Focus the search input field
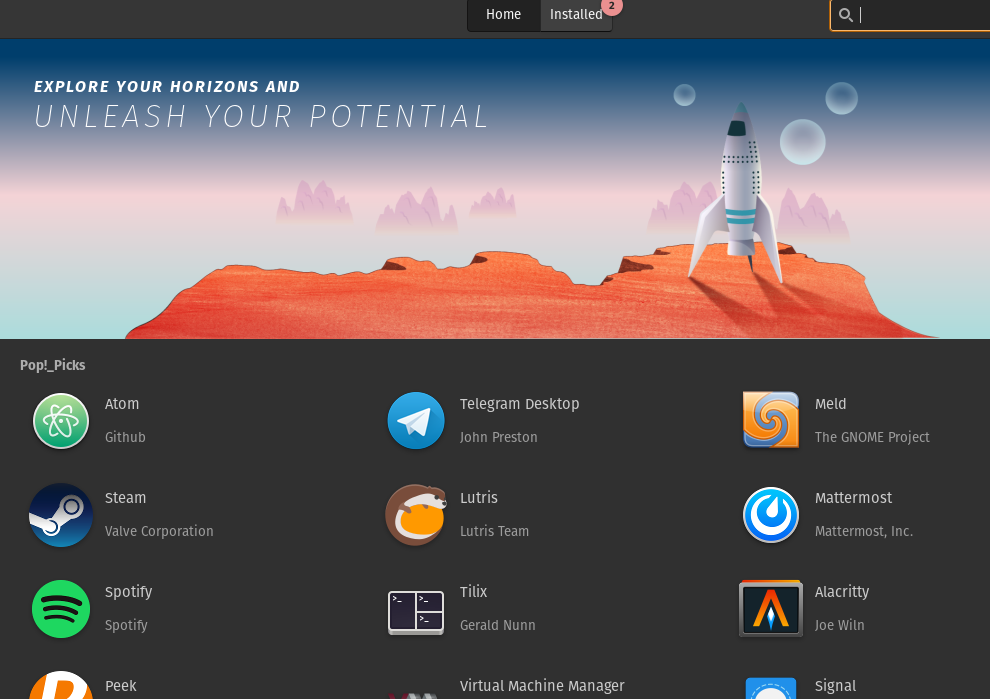 [910, 15]
